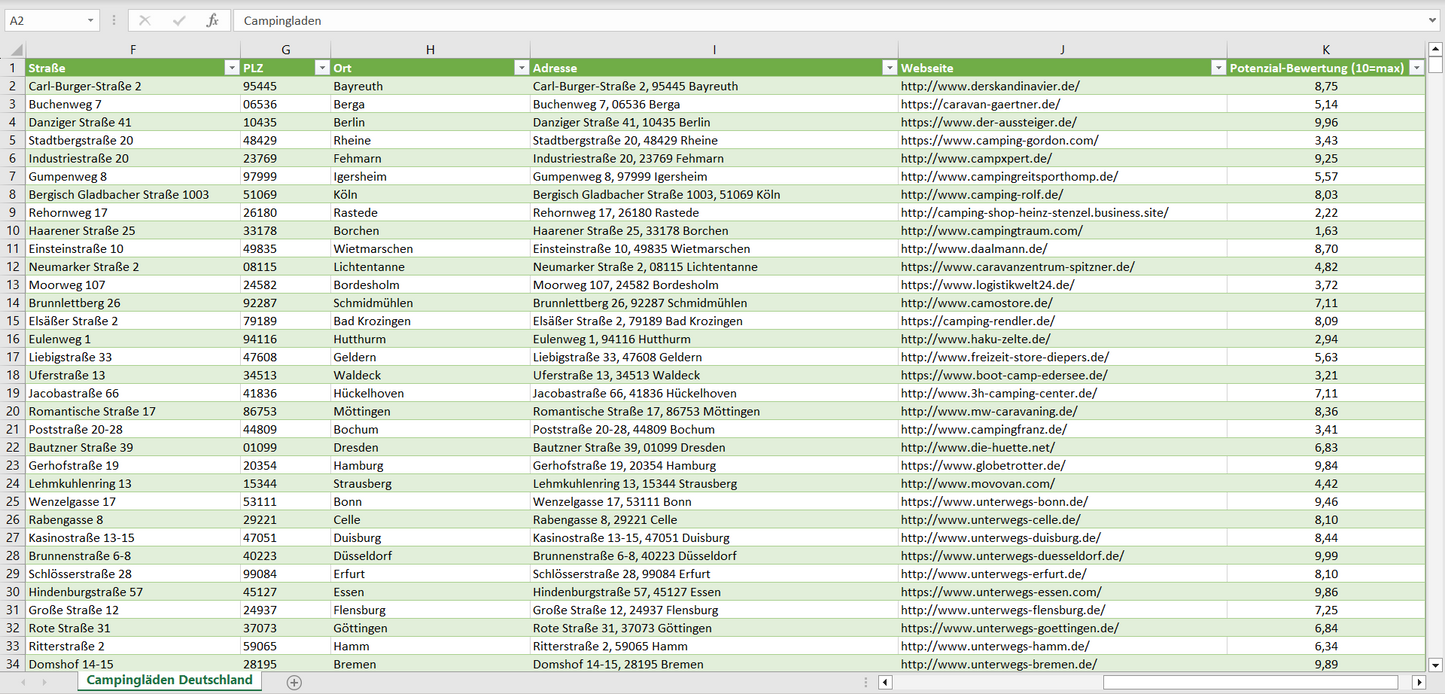Open the globetrotter.de website cell
This screenshot has height=694, width=1445.
coord(982,465)
